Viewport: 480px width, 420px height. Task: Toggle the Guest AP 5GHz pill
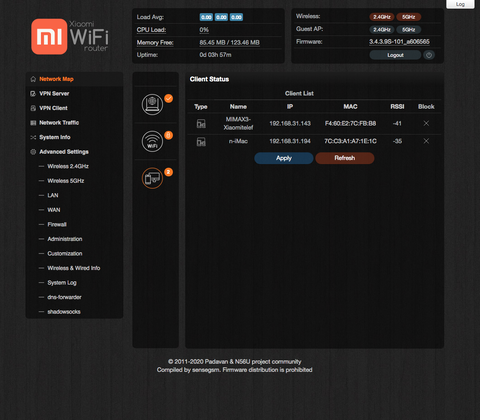pyautogui.click(x=409, y=30)
